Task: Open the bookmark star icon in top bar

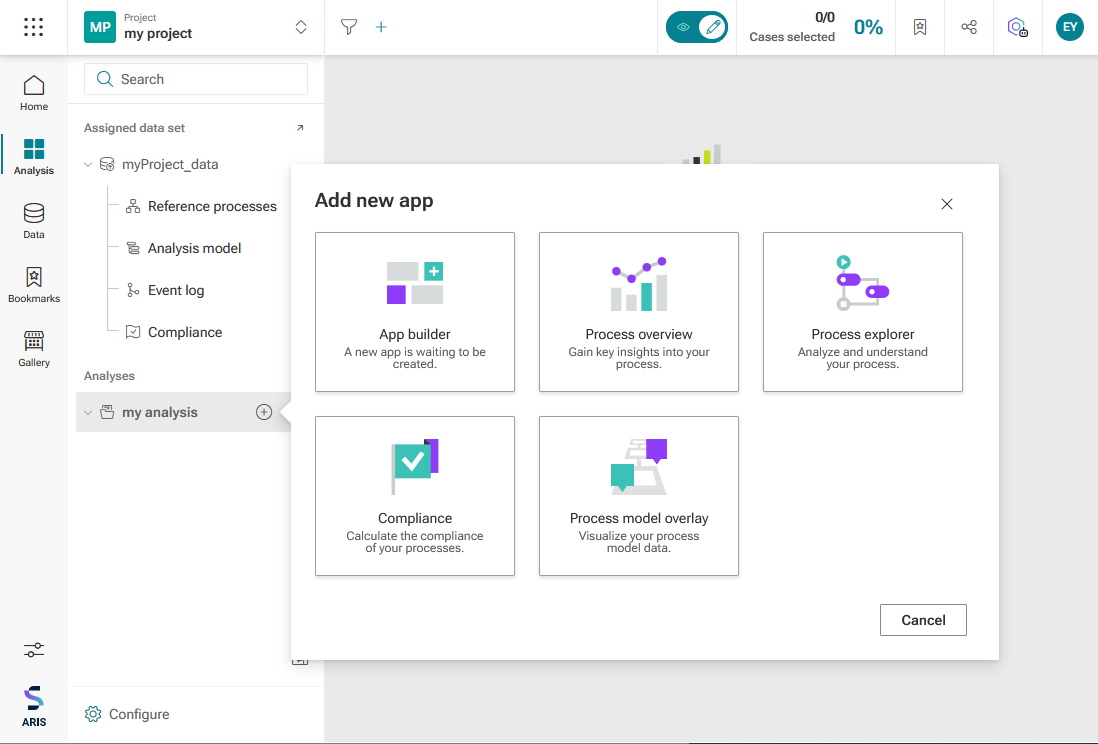Action: pyautogui.click(x=920, y=27)
